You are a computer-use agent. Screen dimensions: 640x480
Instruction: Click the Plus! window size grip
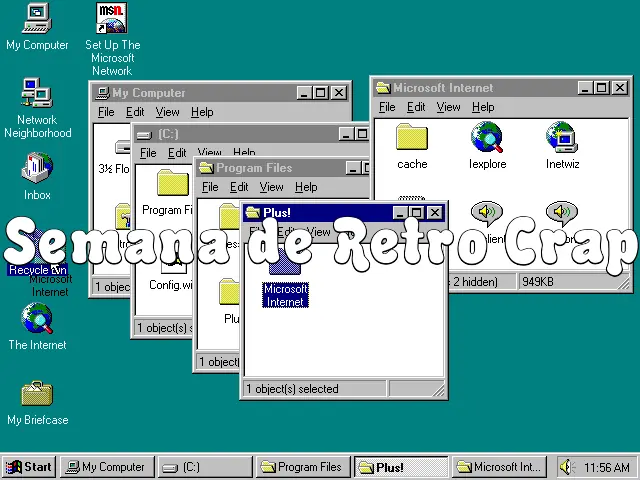point(438,390)
